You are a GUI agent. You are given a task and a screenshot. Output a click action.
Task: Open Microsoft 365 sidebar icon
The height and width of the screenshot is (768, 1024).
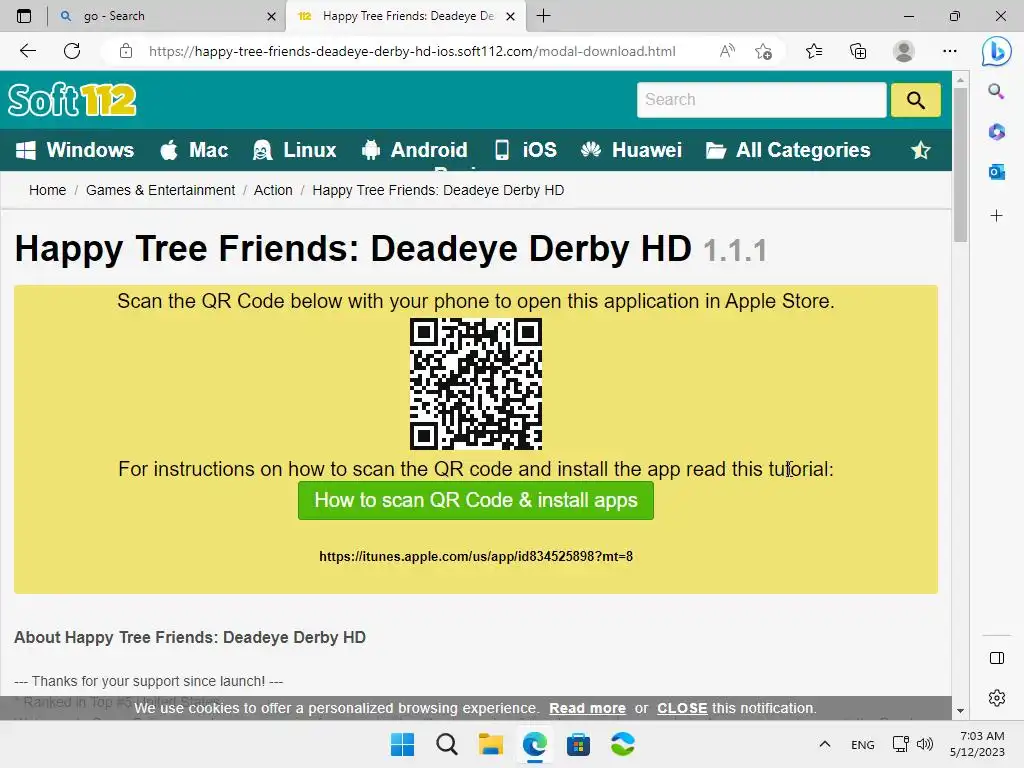click(996, 132)
